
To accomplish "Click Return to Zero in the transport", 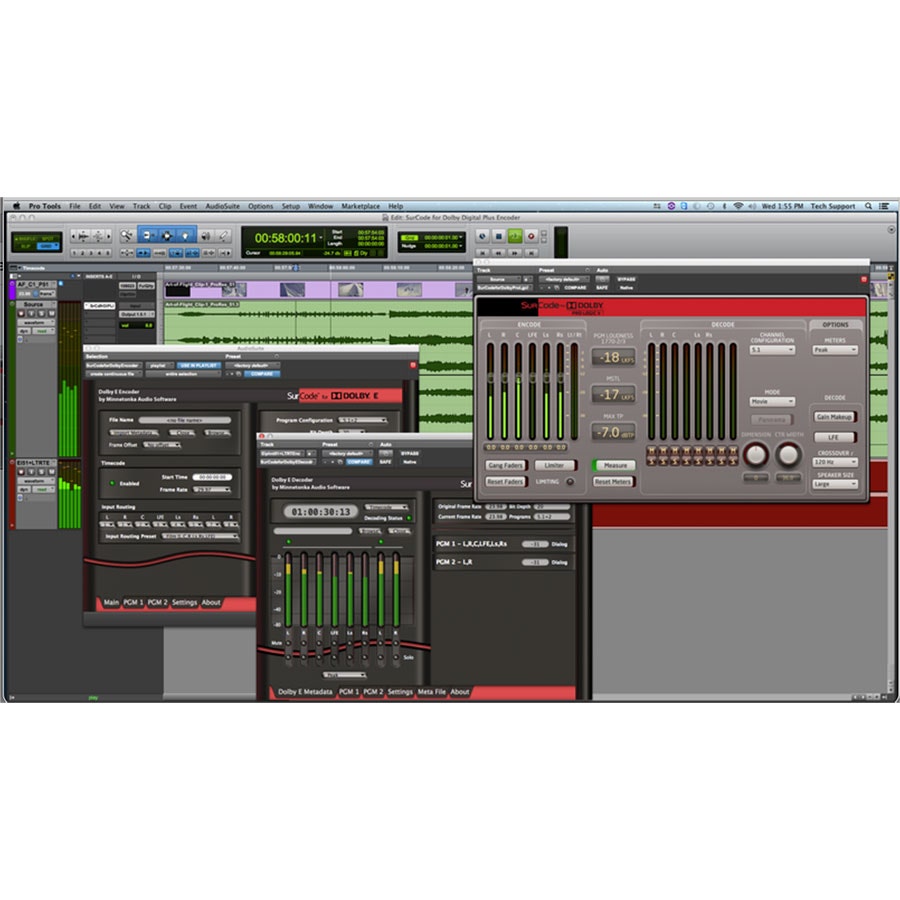I will point(482,253).
